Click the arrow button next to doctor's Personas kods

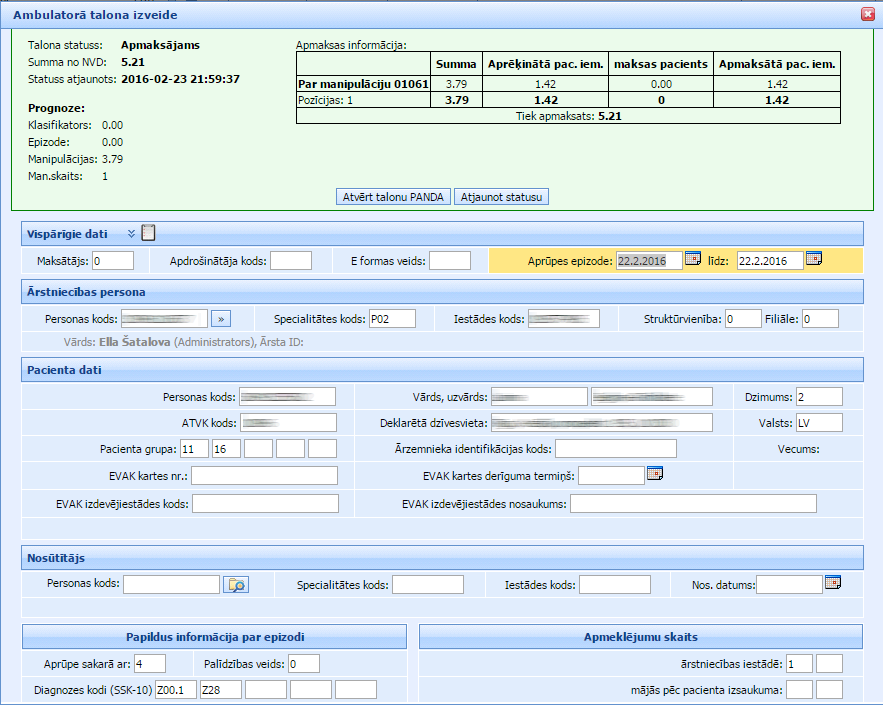tap(222, 319)
